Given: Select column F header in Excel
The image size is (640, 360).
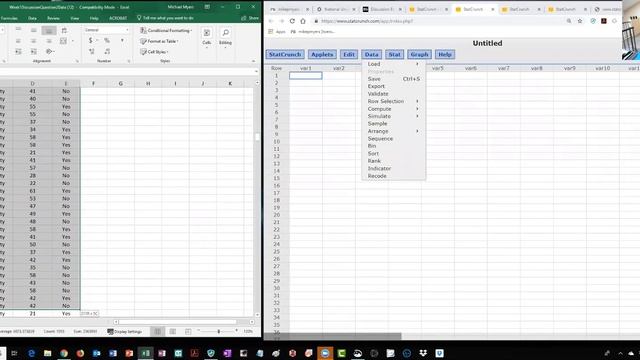Looking at the screenshot, I should point(93,84).
